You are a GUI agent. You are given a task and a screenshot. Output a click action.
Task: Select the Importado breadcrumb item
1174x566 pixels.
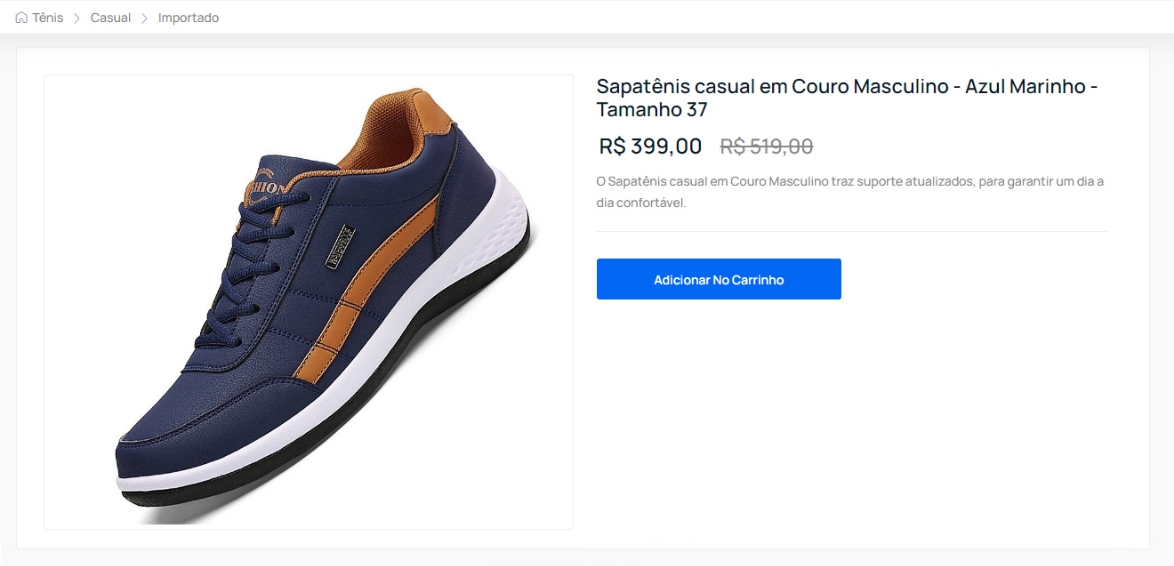coord(188,18)
